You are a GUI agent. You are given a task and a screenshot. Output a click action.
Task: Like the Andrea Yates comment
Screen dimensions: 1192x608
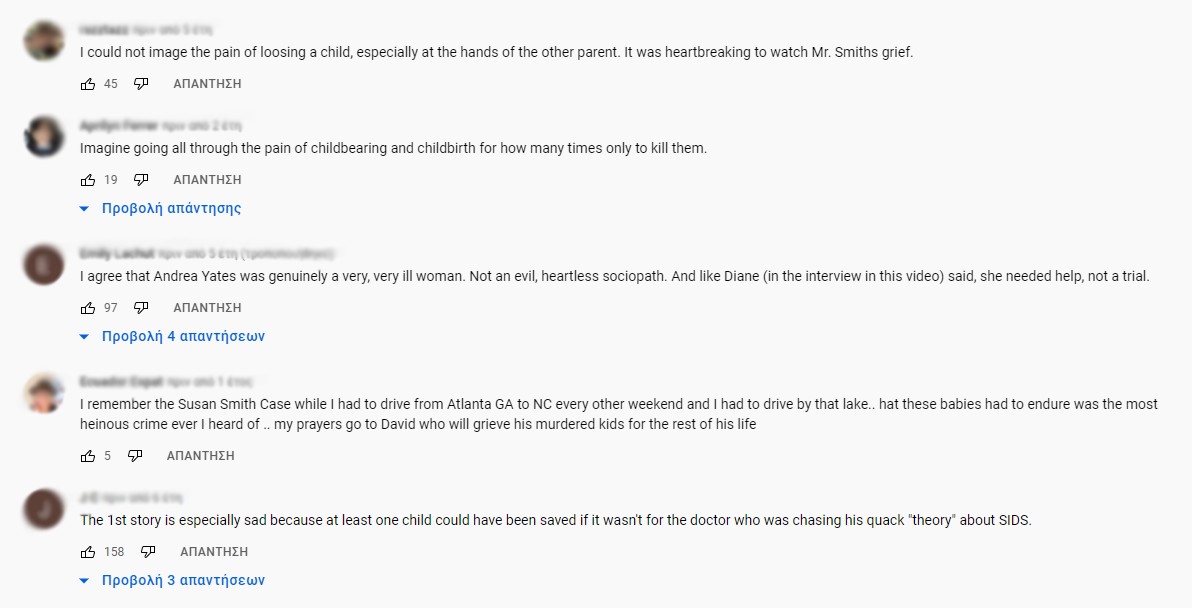tap(88, 308)
